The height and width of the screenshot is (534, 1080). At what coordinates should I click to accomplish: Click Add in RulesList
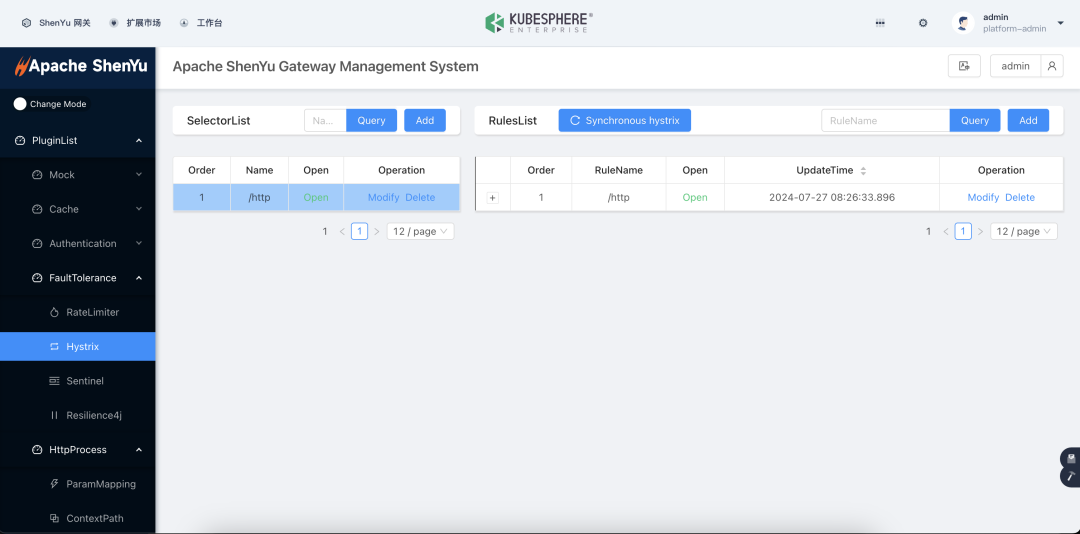[x=1028, y=121]
